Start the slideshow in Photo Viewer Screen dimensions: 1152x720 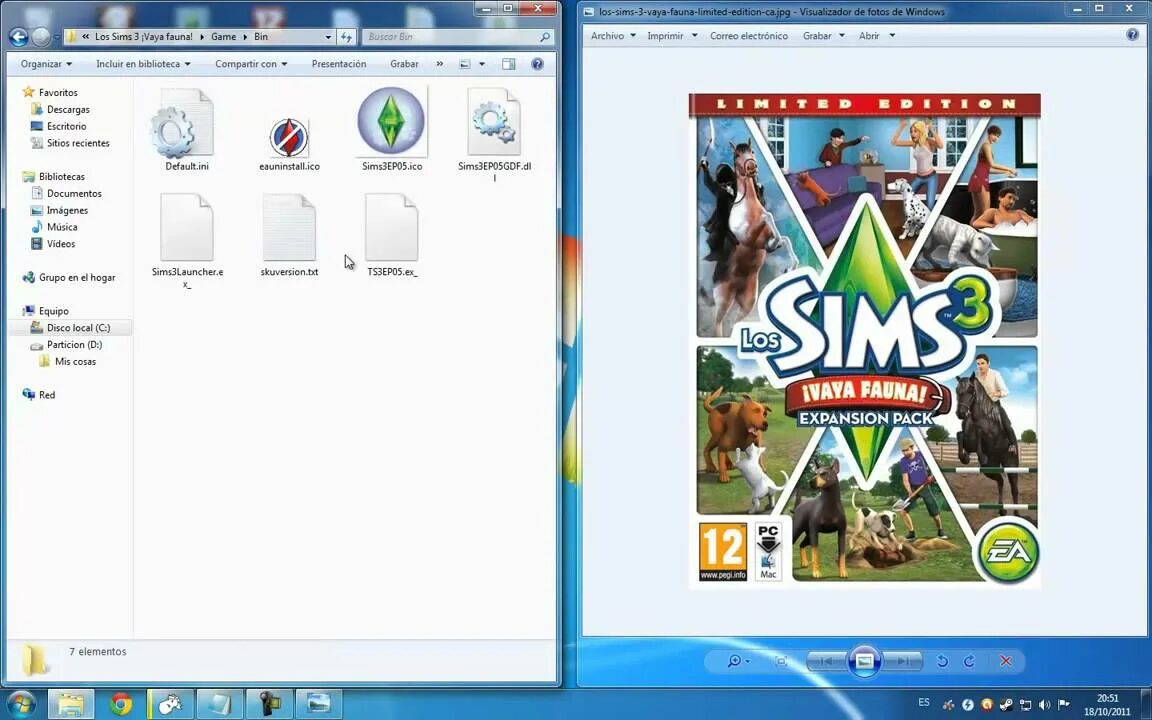(865, 661)
